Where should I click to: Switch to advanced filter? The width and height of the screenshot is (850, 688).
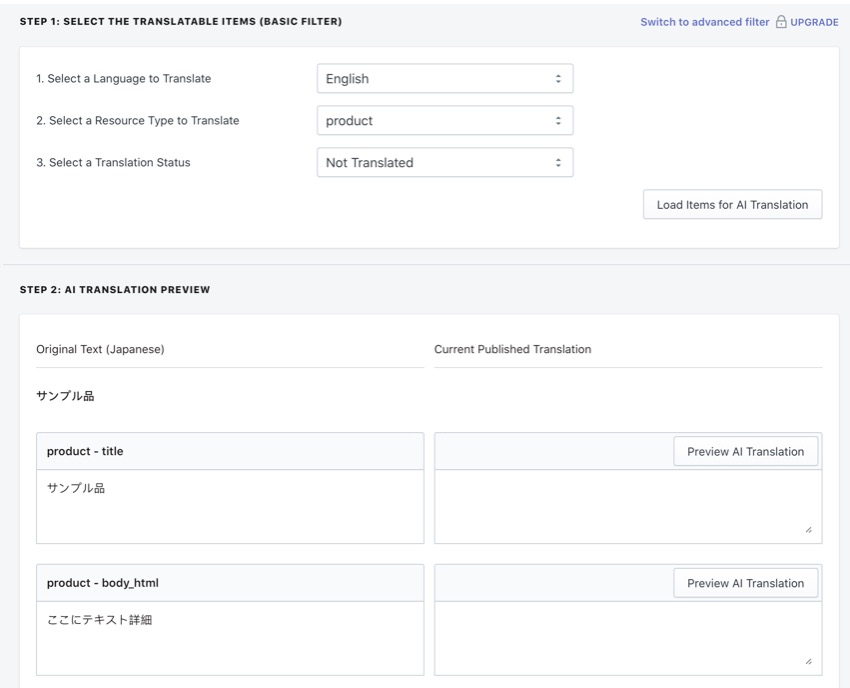point(705,22)
